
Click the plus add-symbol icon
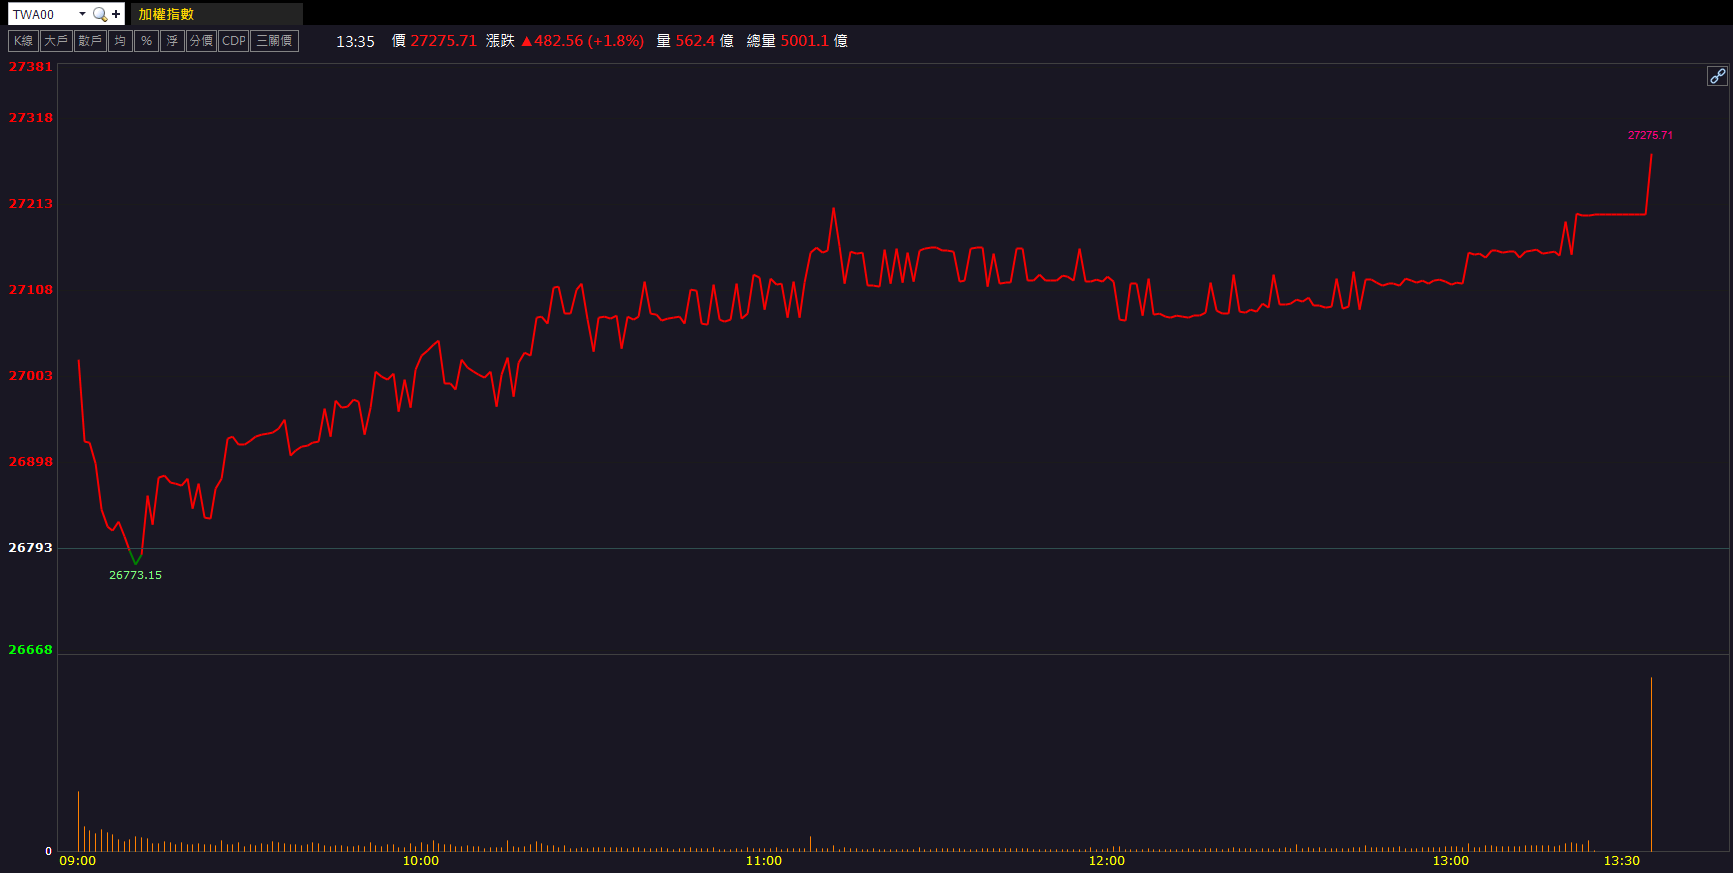(x=116, y=14)
